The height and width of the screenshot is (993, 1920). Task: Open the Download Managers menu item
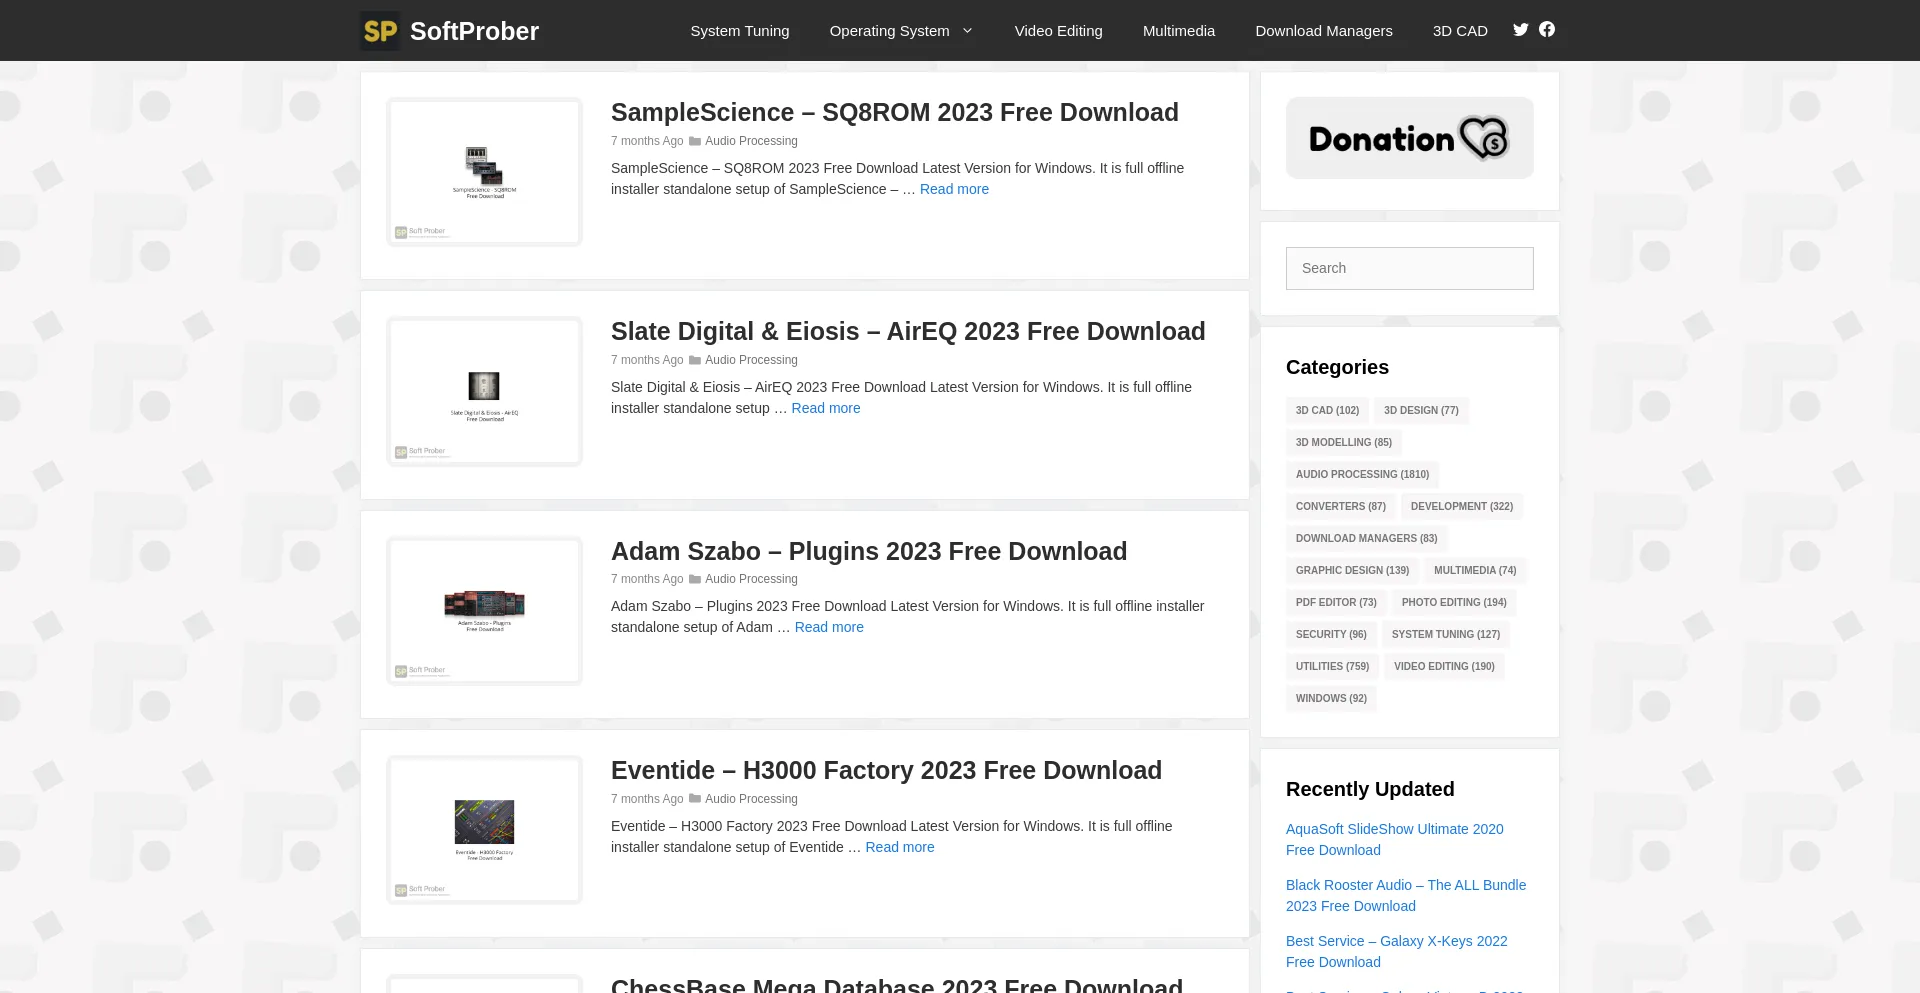click(x=1324, y=31)
